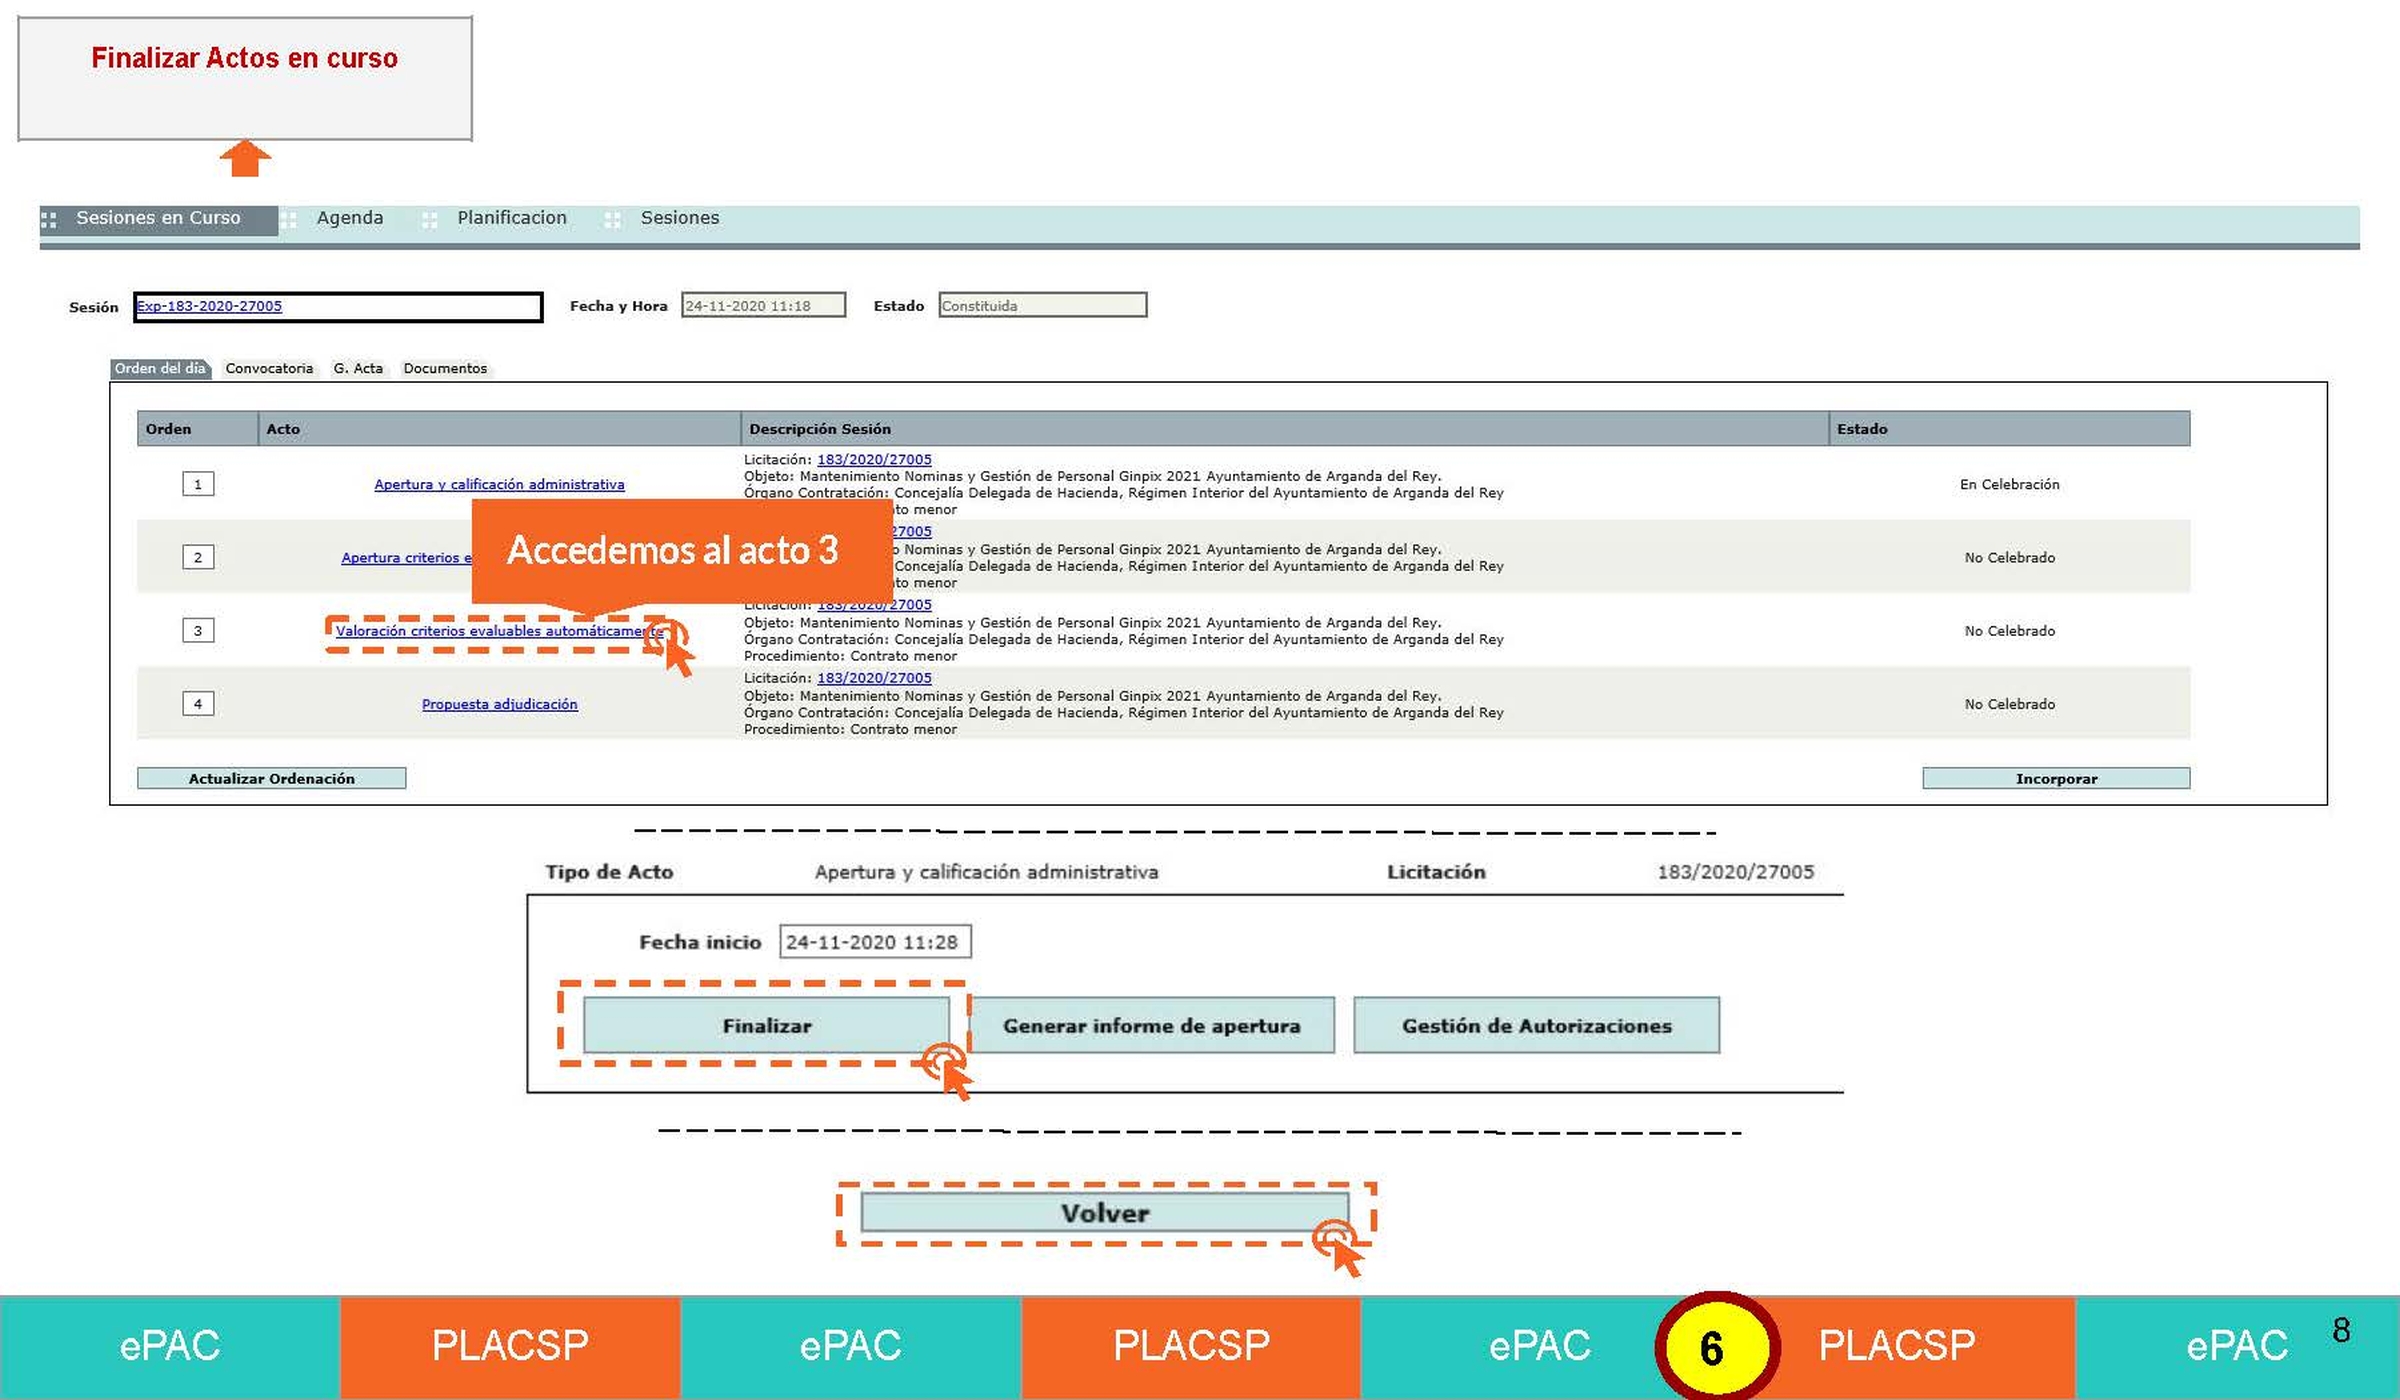Click the Actualizar Ordenación button
Viewport: 2400px width, 1400px height.
pyautogui.click(x=271, y=778)
